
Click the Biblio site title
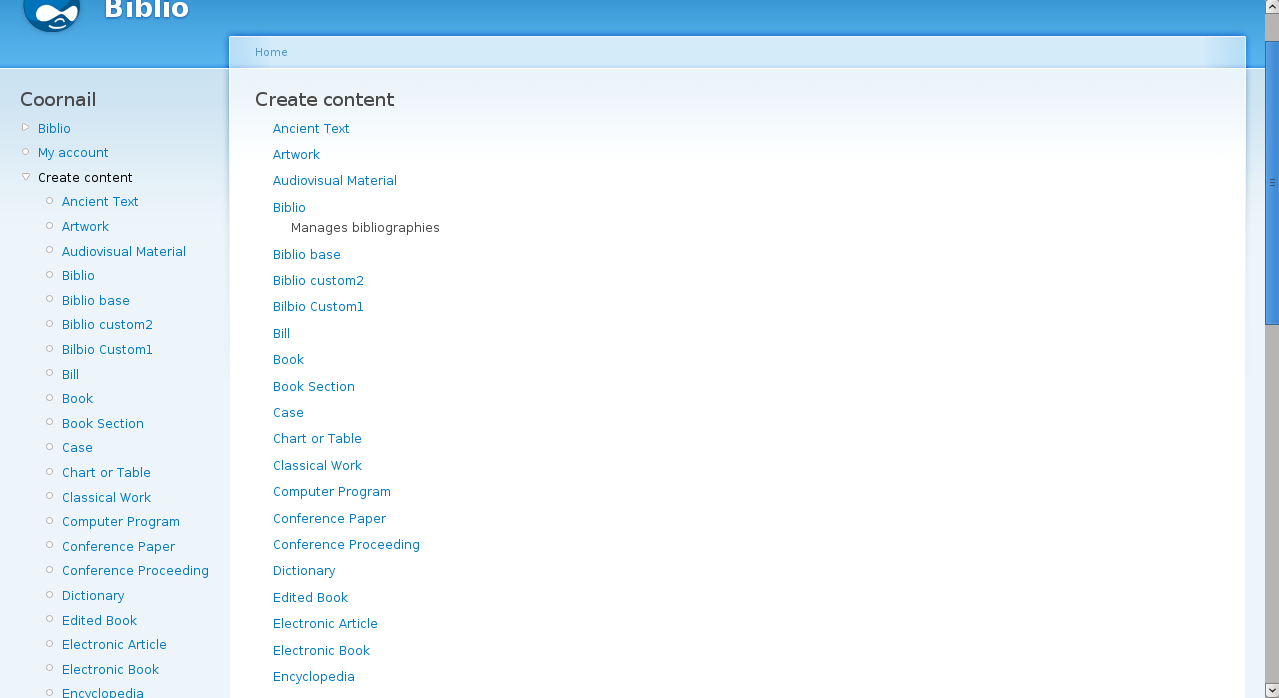146,10
